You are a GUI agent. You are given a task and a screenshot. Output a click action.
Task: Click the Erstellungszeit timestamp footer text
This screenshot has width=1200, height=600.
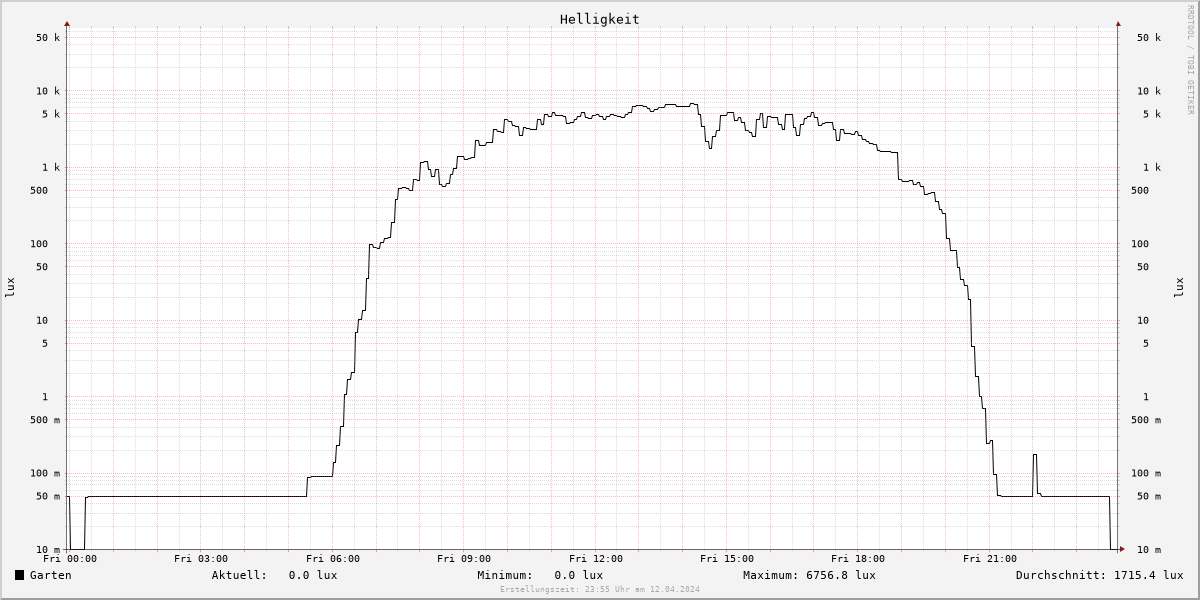coord(600,590)
